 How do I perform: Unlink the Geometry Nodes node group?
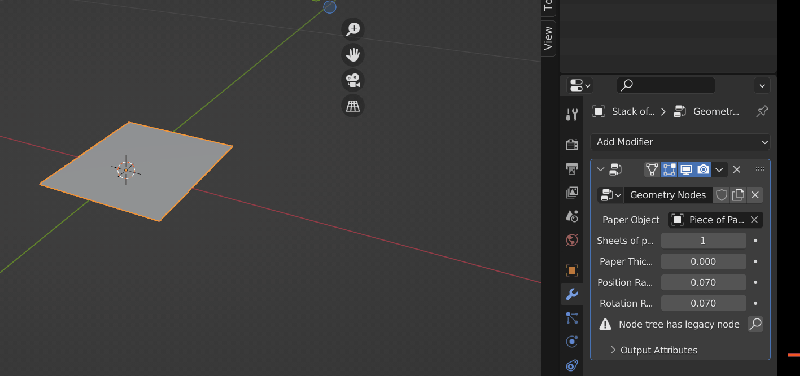click(x=755, y=195)
